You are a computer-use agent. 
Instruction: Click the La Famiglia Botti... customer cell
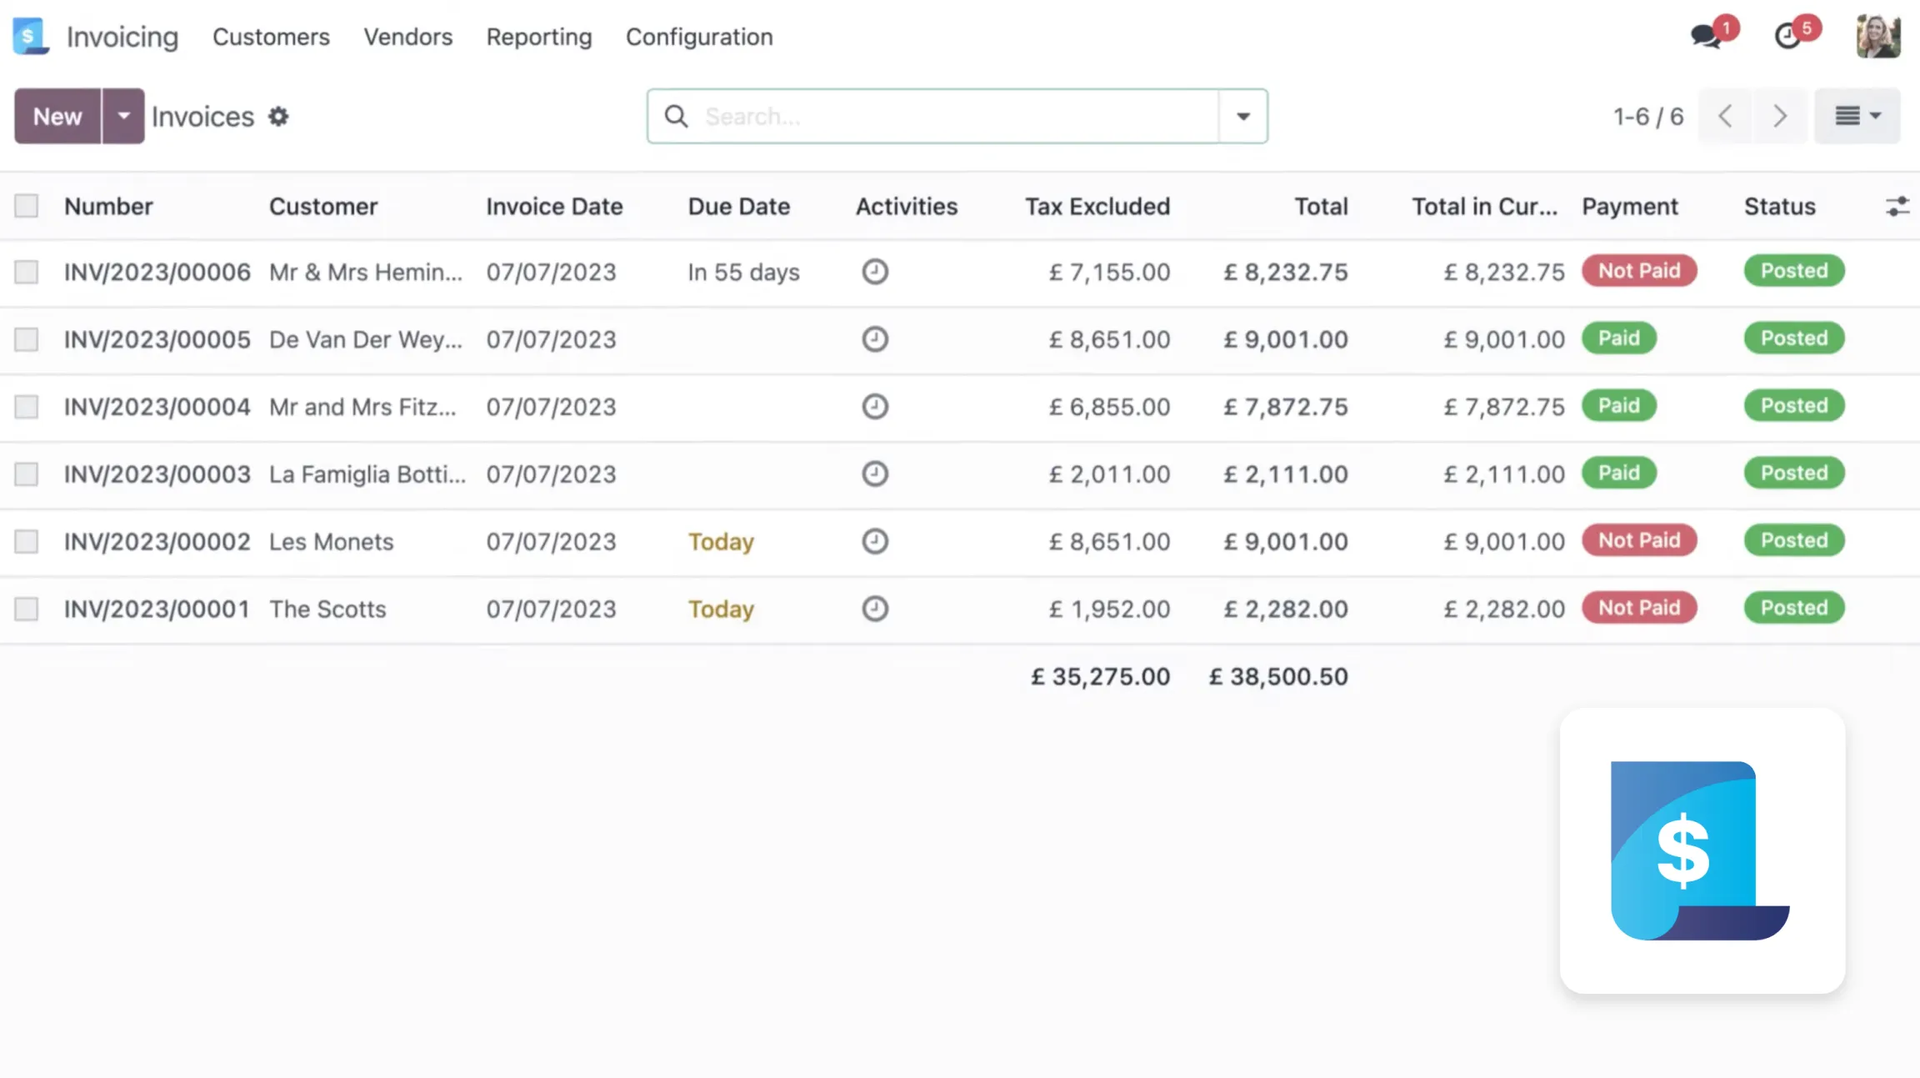(367, 474)
